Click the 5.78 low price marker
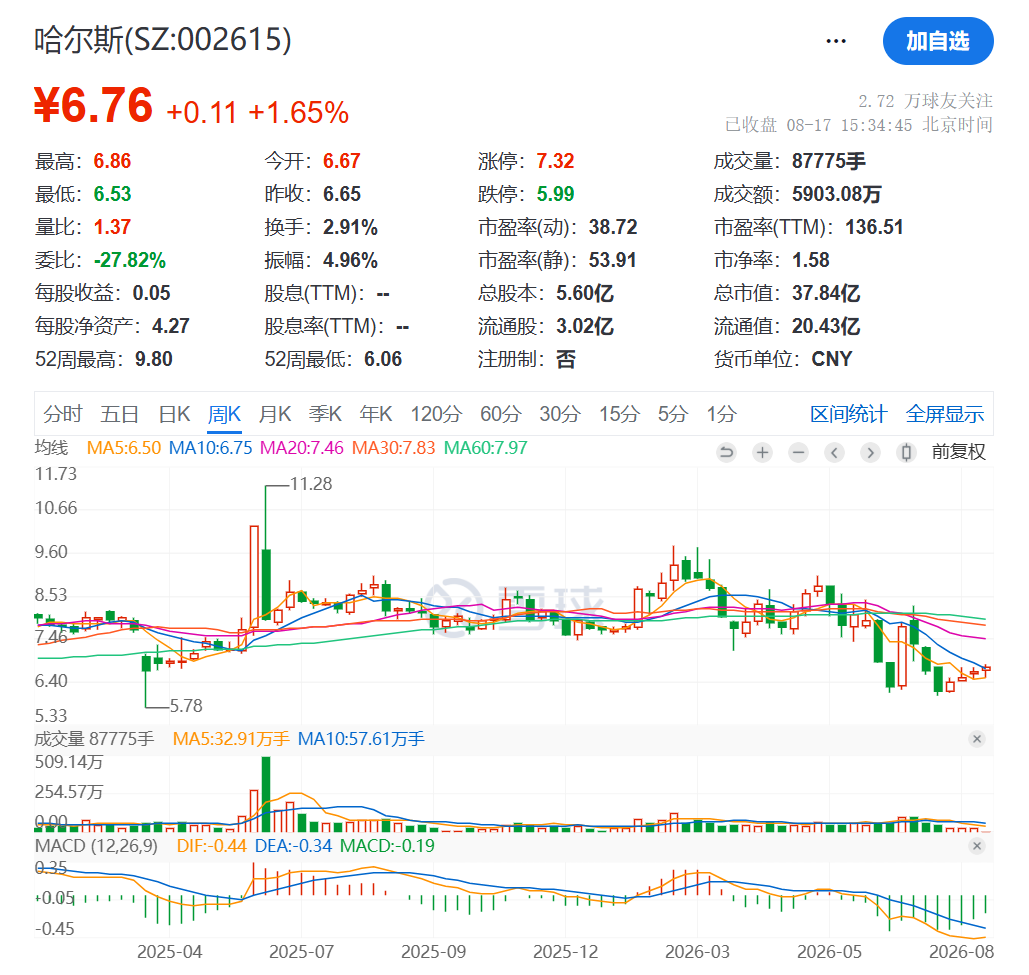The width and height of the screenshot is (1029, 975). coord(186,706)
